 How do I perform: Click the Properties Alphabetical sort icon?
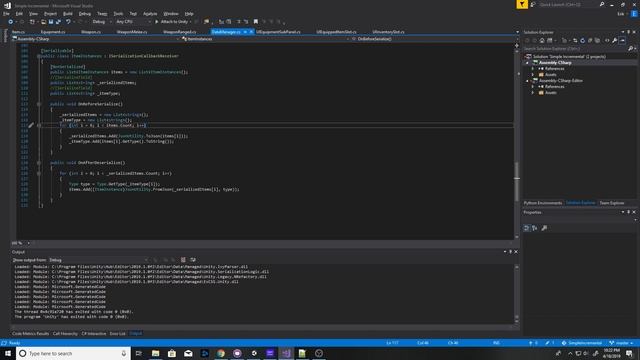(535, 228)
